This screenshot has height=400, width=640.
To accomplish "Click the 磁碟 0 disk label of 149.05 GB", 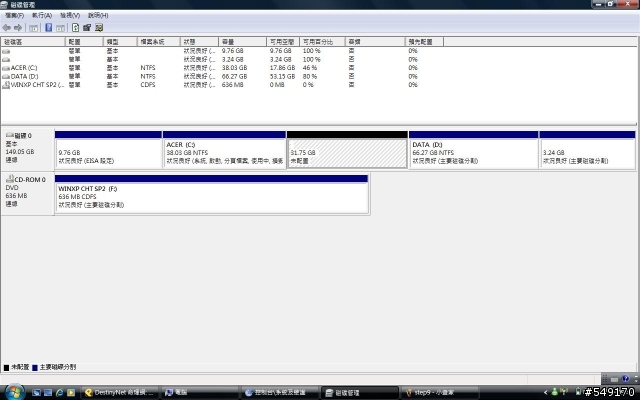I will click(27, 148).
